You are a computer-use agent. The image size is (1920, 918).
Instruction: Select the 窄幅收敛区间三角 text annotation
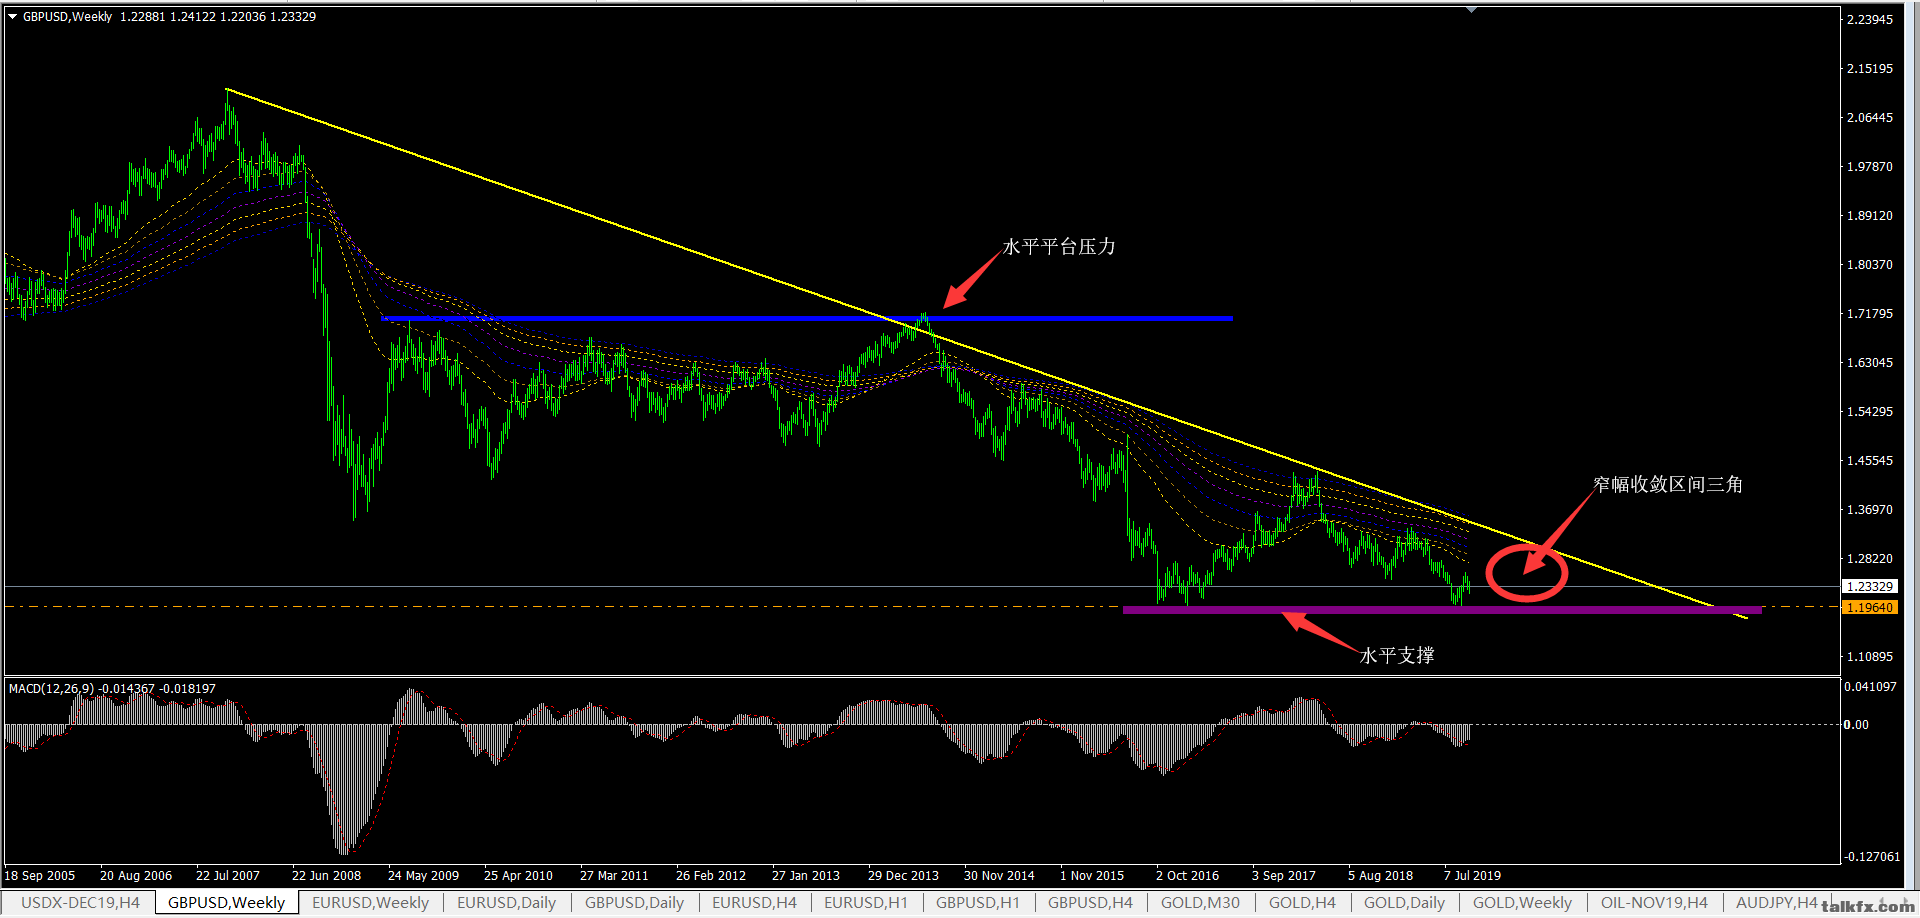1667,484
